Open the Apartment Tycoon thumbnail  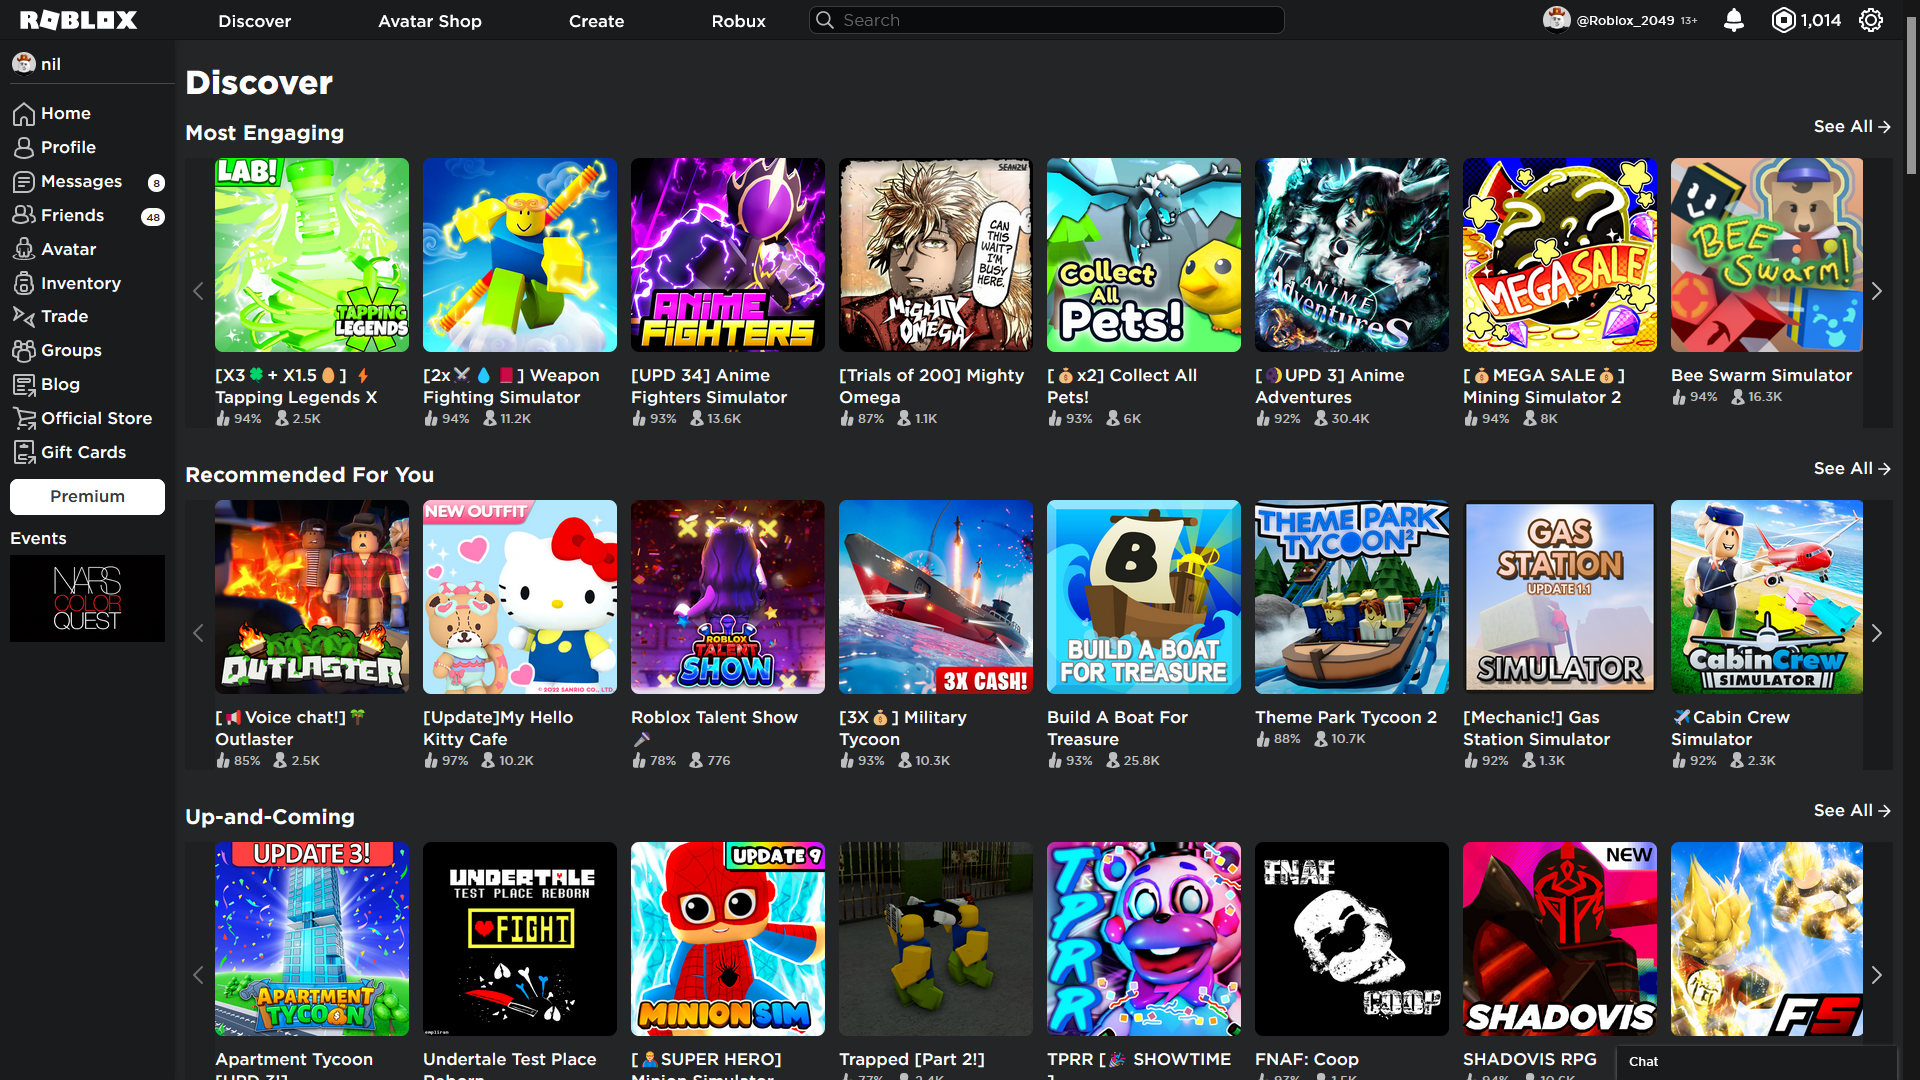pos(312,939)
